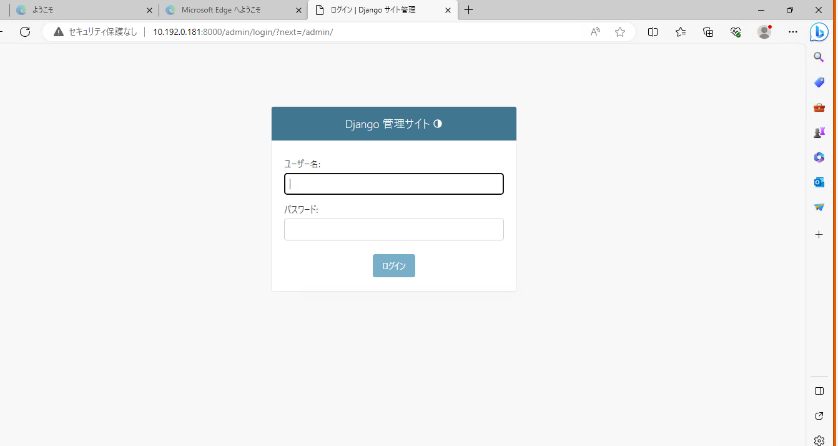Focus the ユーザー名 username input field

tap(394, 184)
